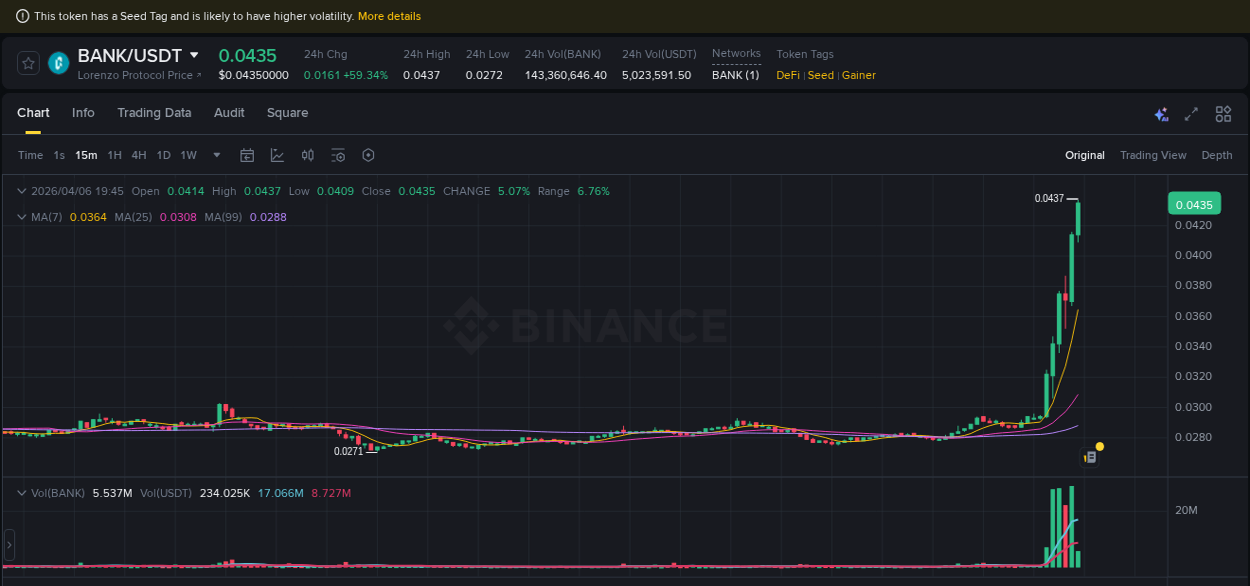Collapse the Vol(BANK) indicator chevron
Screen dimensions: 1250x586
click(x=22, y=493)
